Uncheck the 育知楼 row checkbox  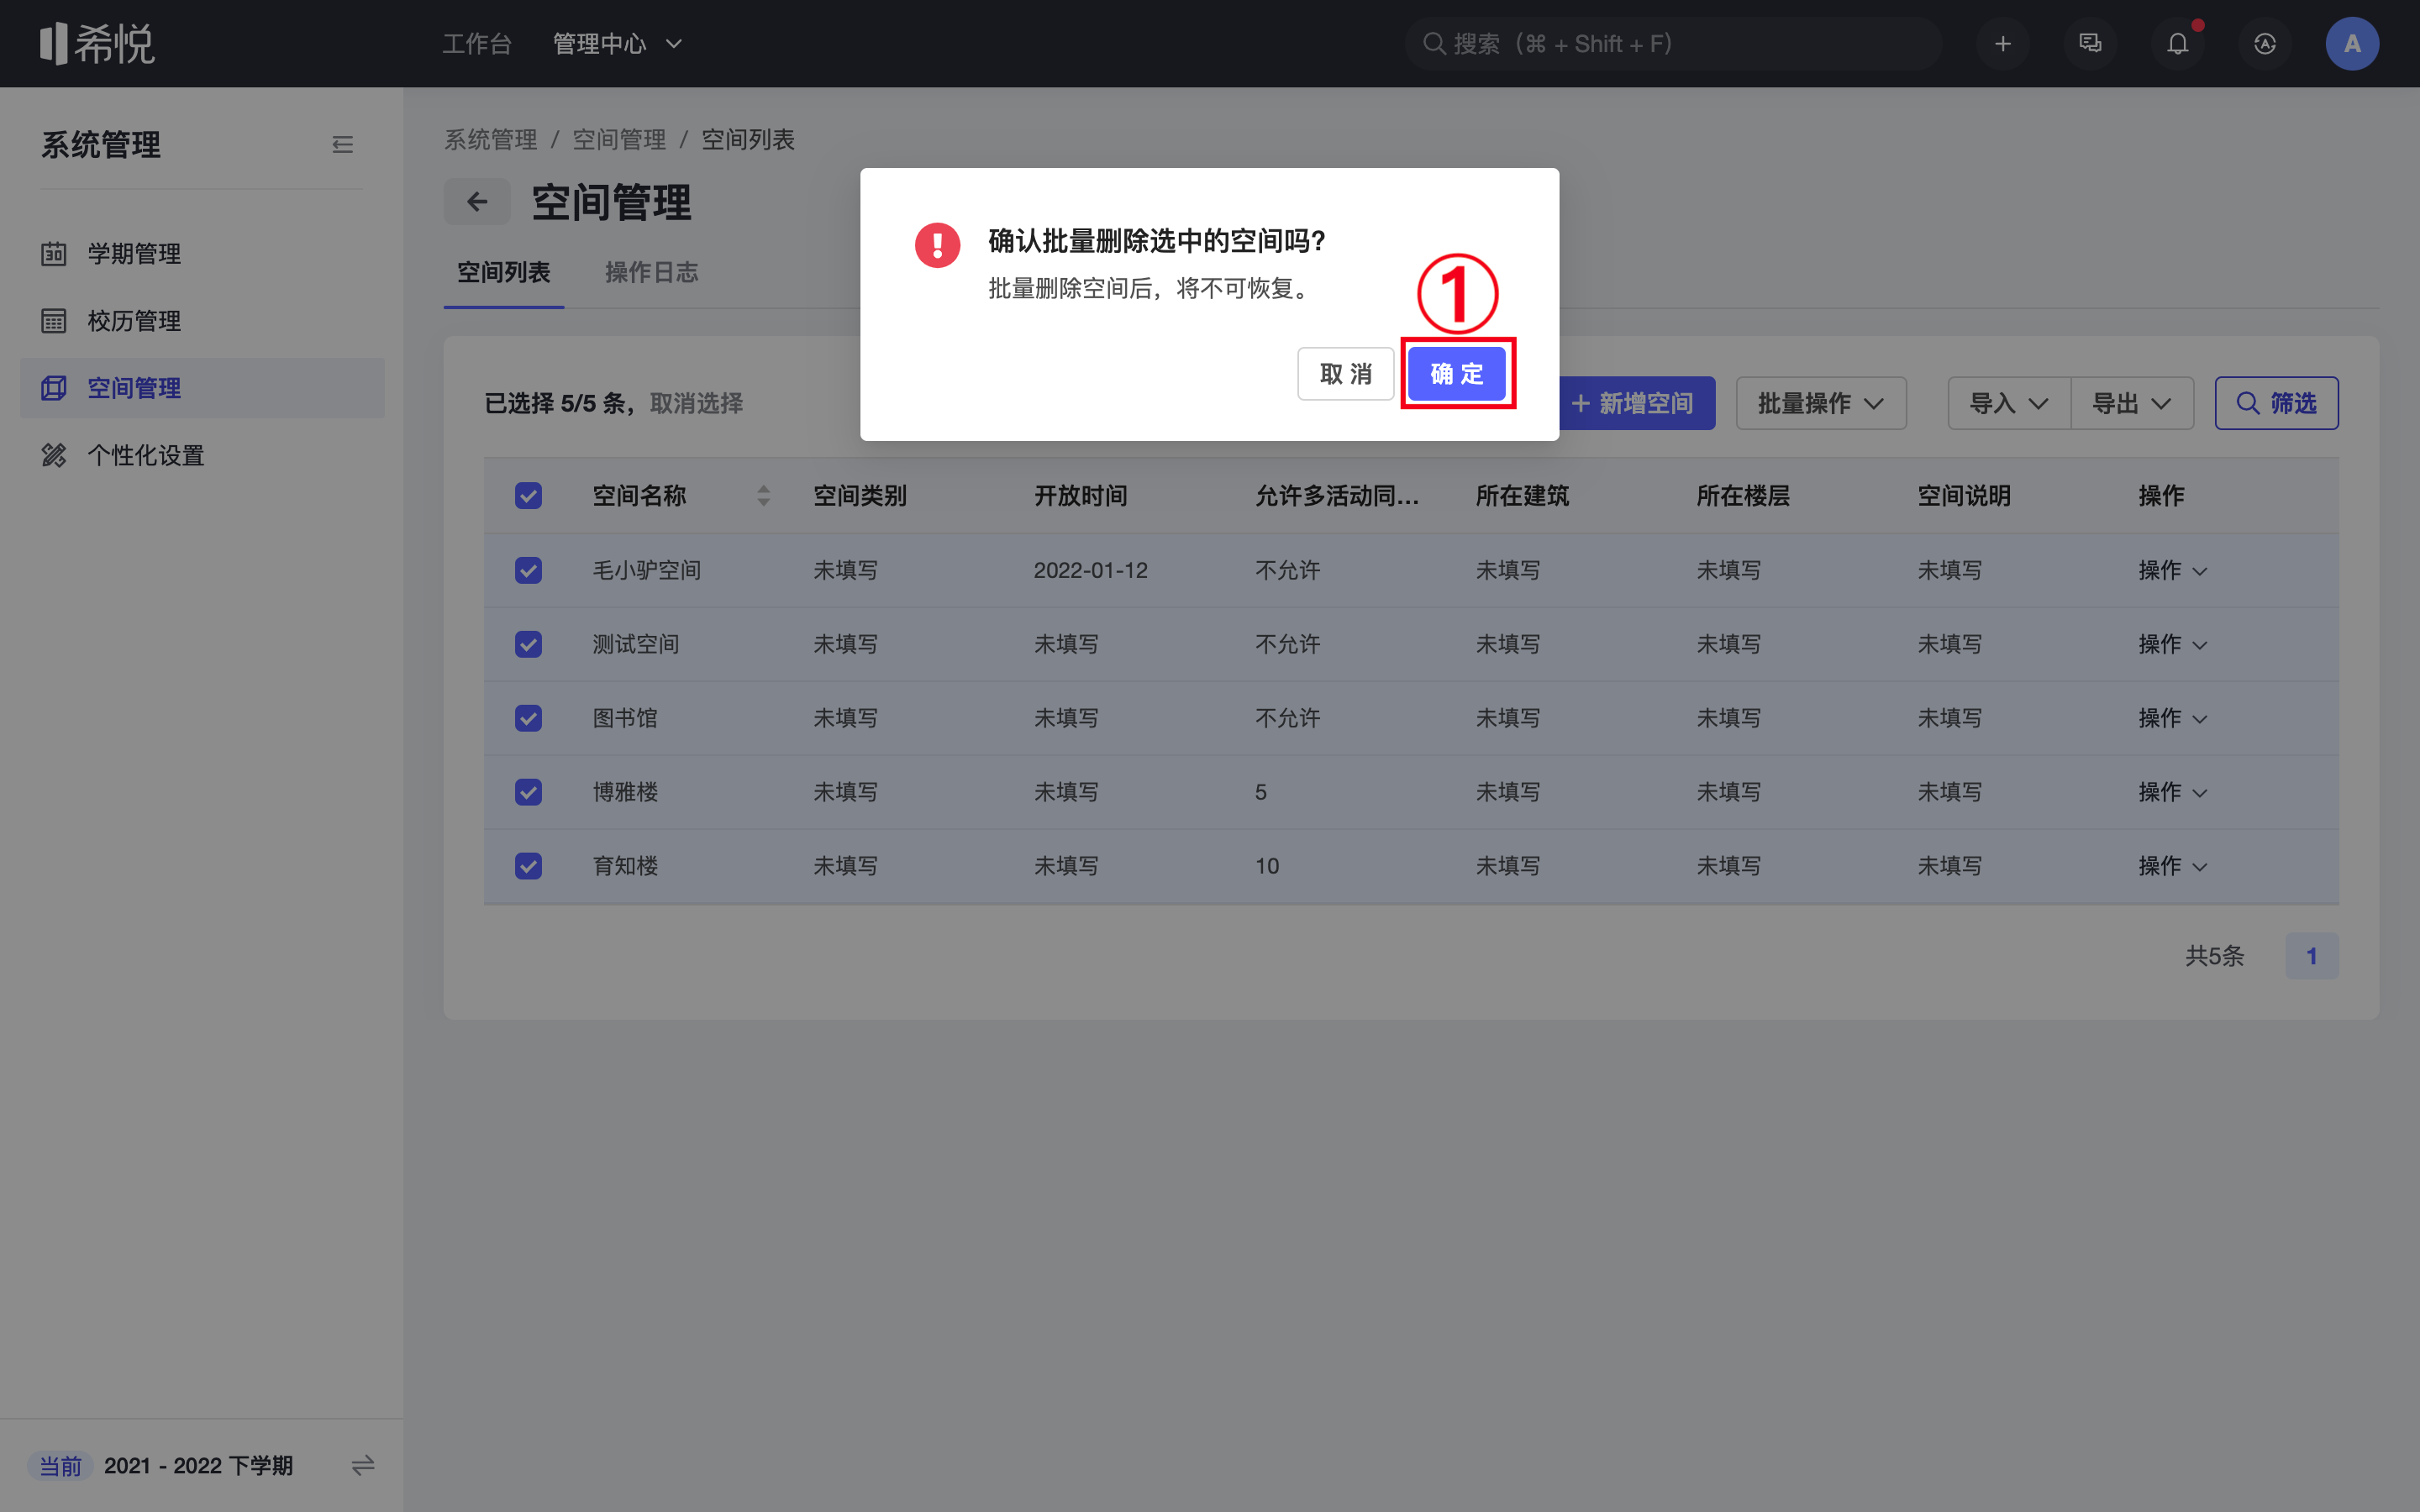528,866
